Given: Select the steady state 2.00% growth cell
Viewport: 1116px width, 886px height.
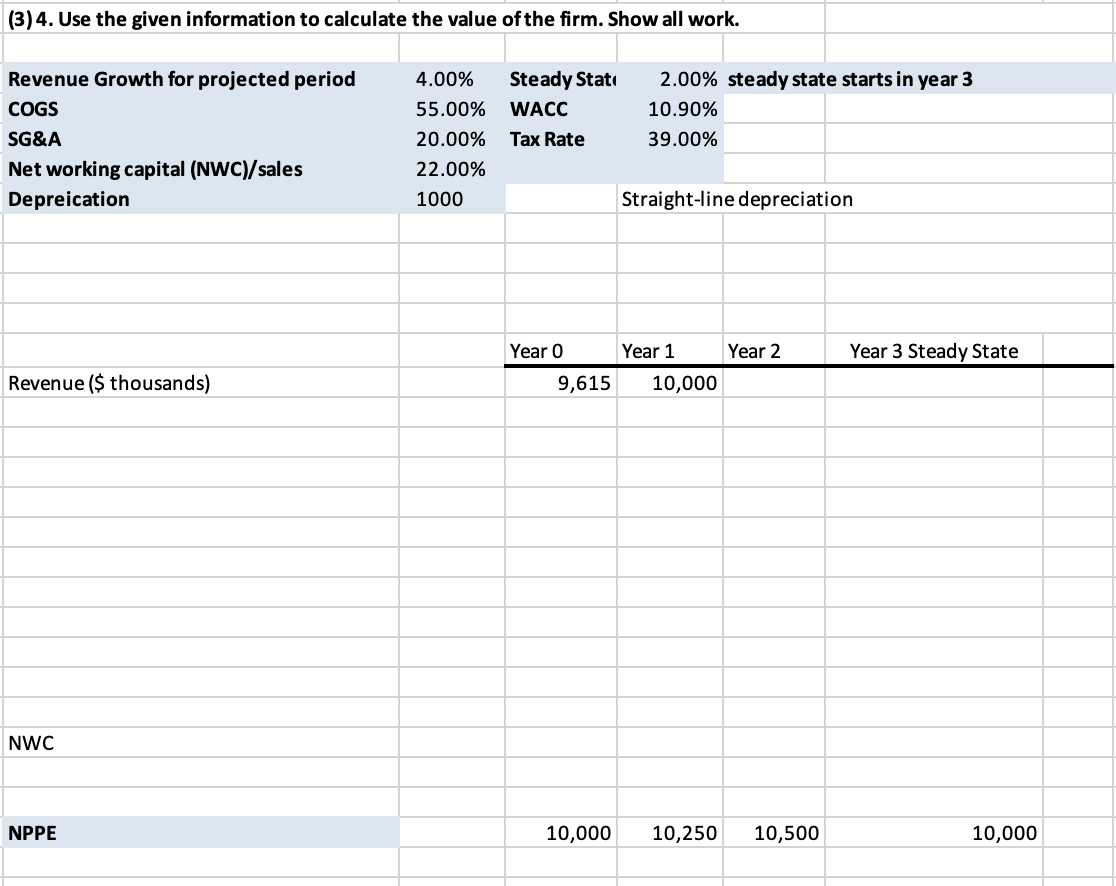Looking at the screenshot, I should (x=670, y=78).
